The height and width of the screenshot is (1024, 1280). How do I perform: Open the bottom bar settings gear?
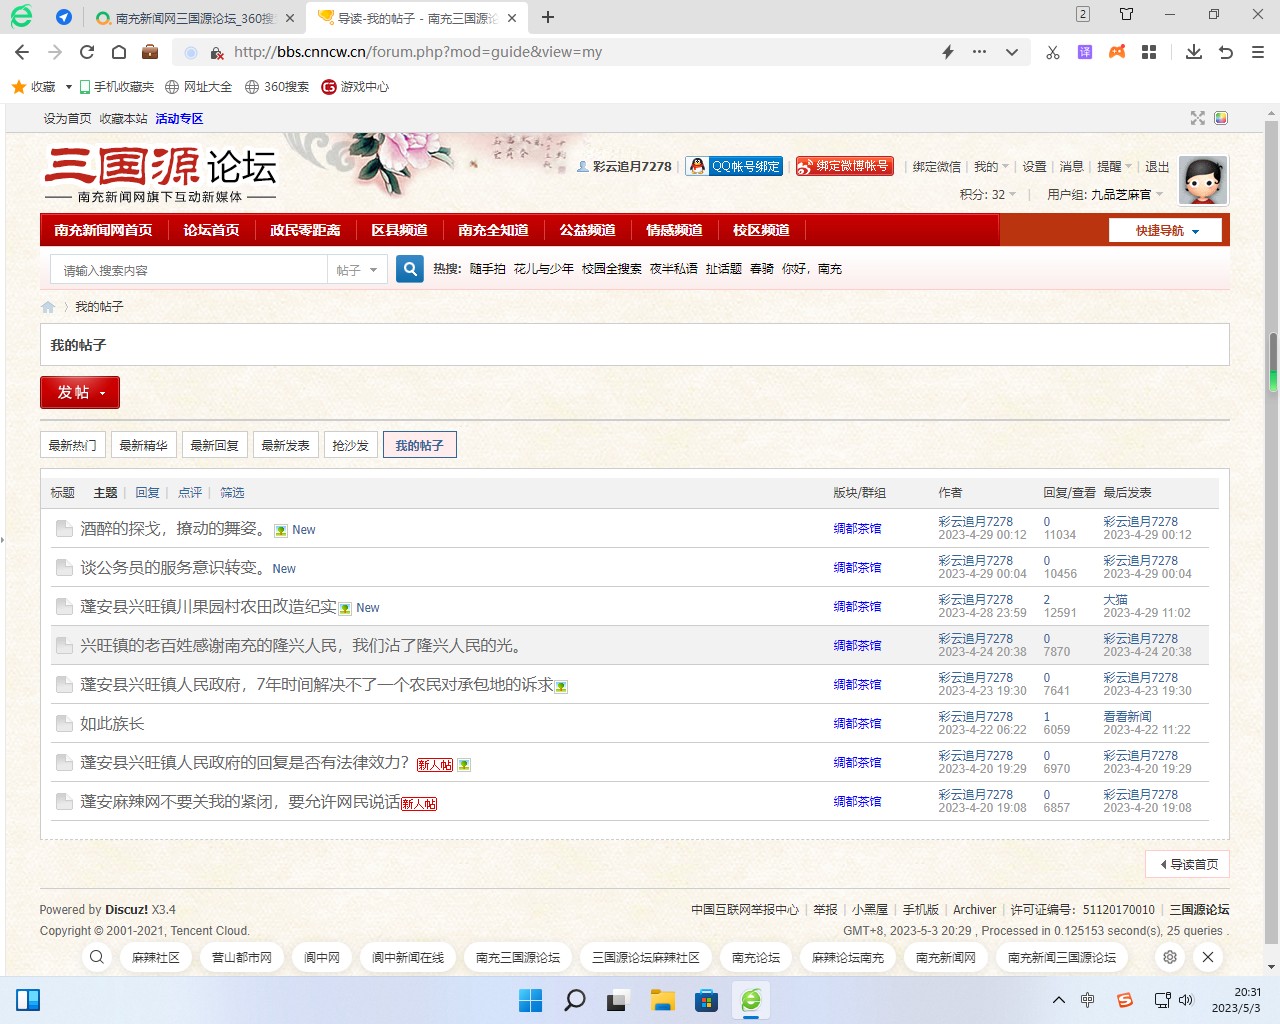pos(1169,957)
